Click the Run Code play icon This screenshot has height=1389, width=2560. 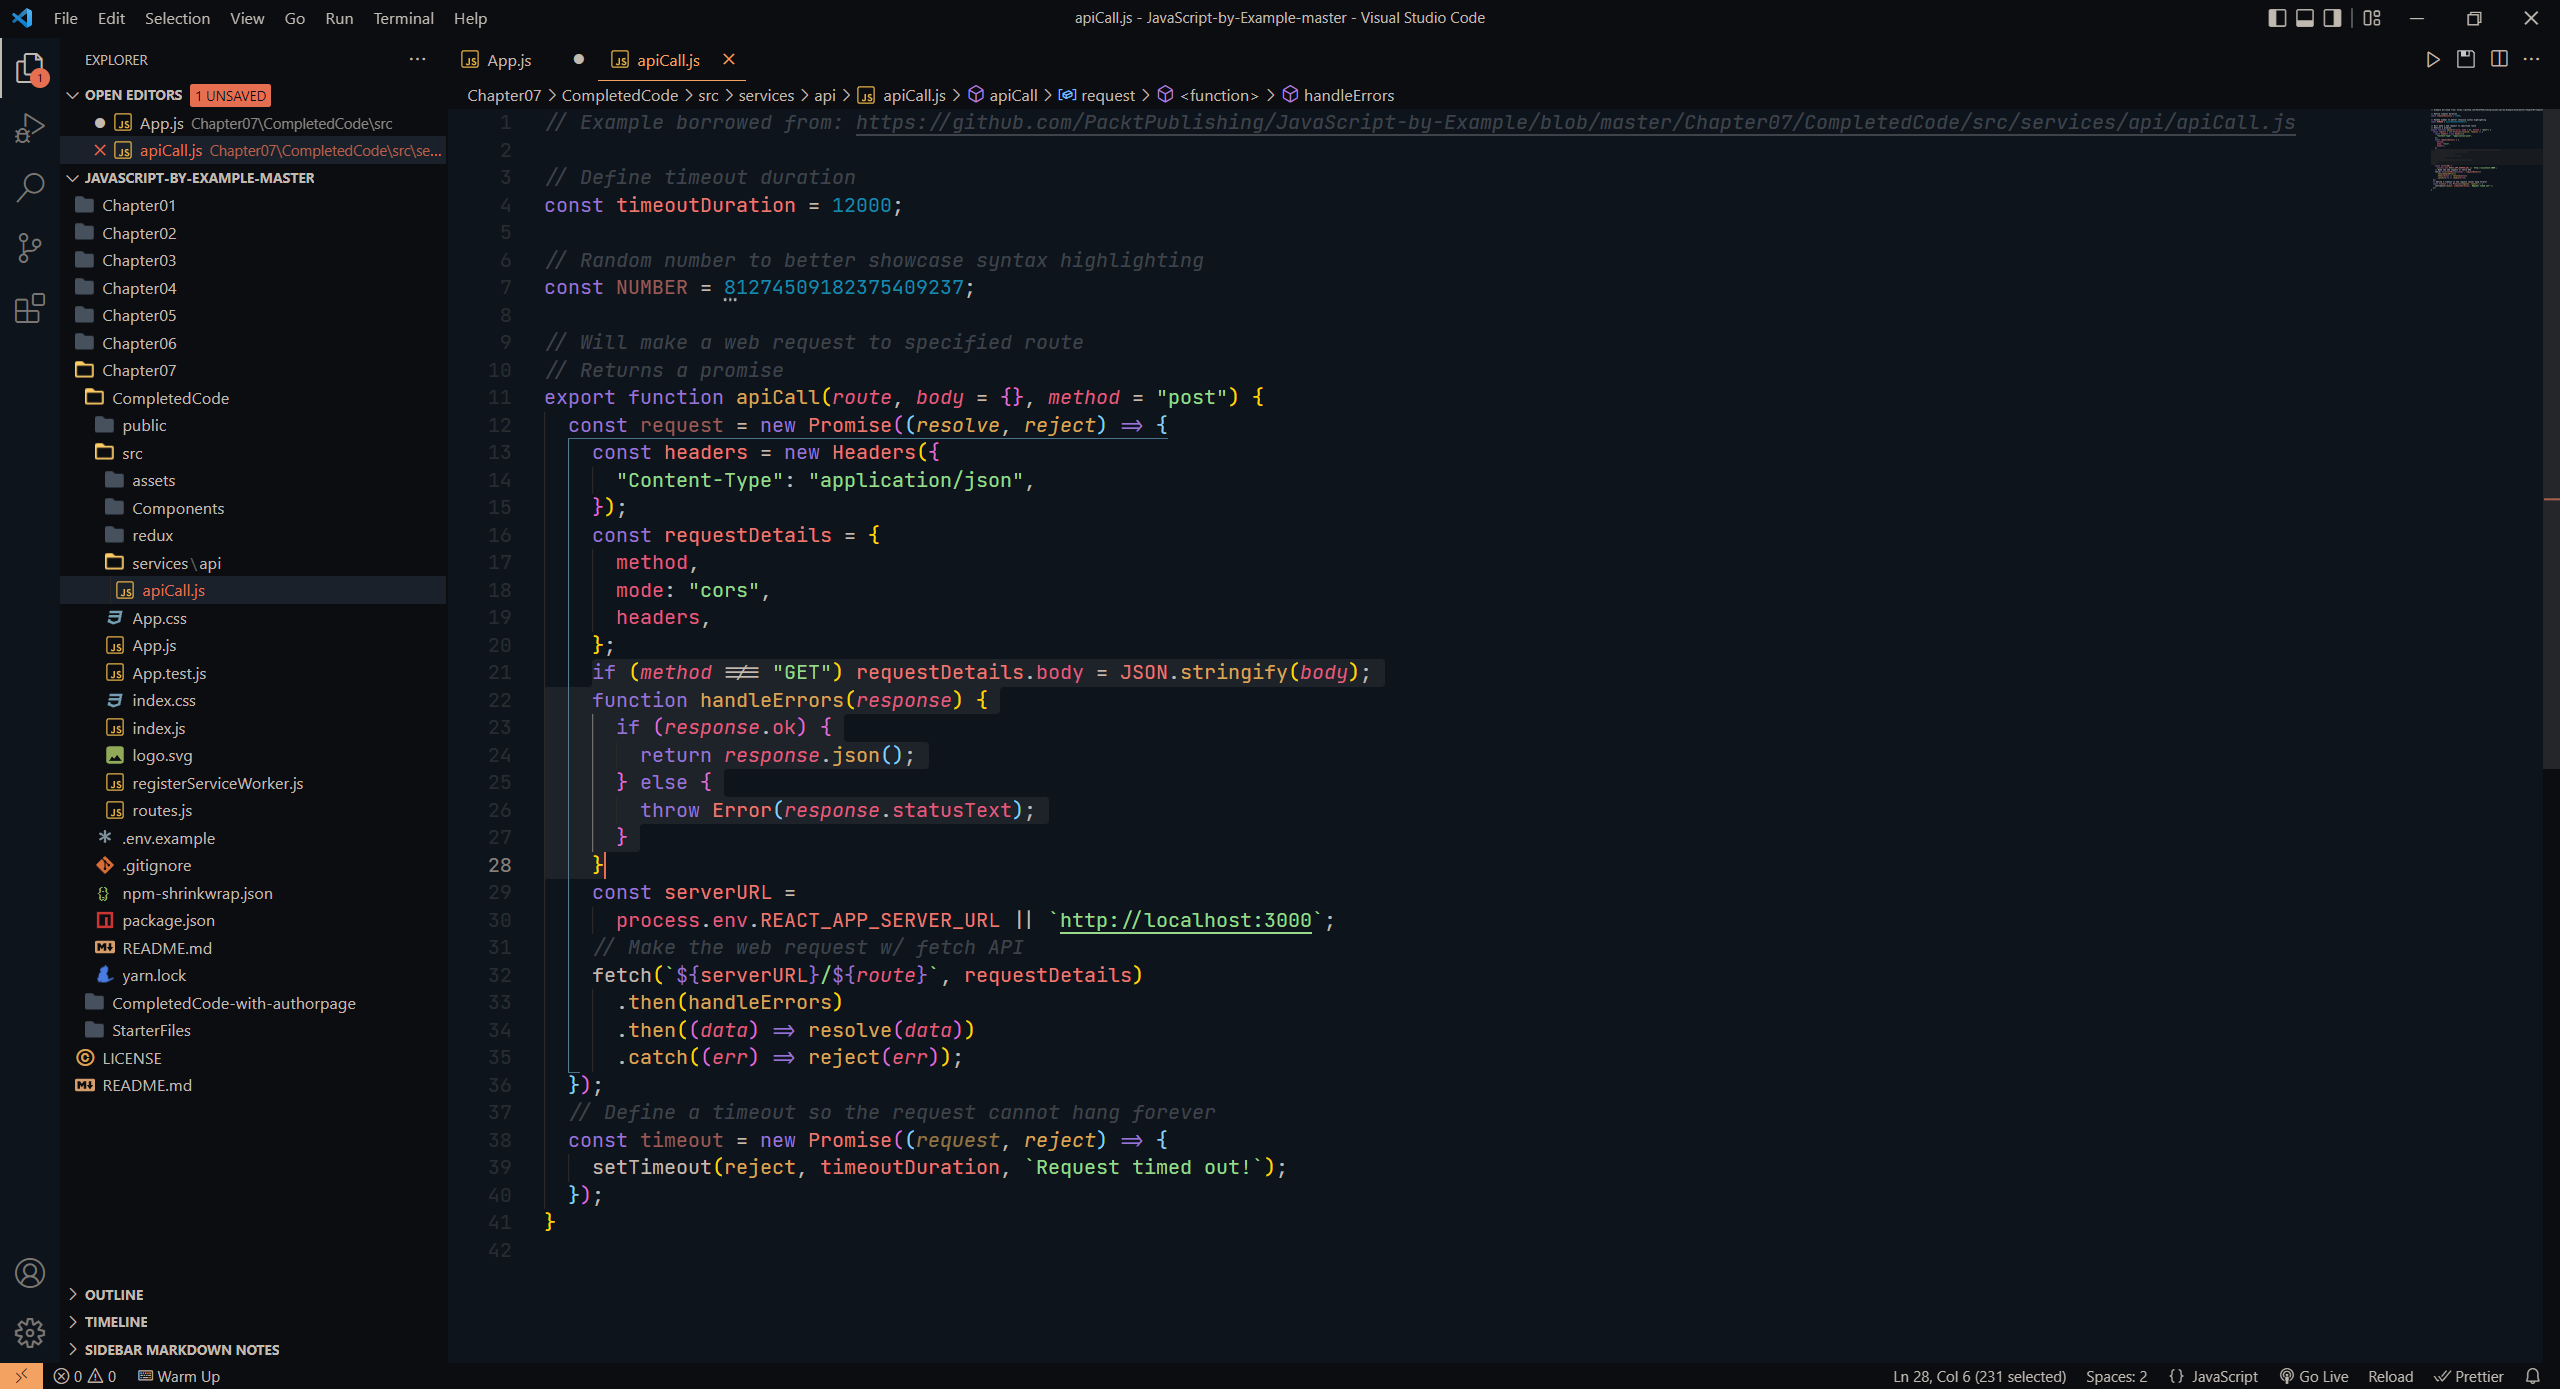click(2433, 60)
